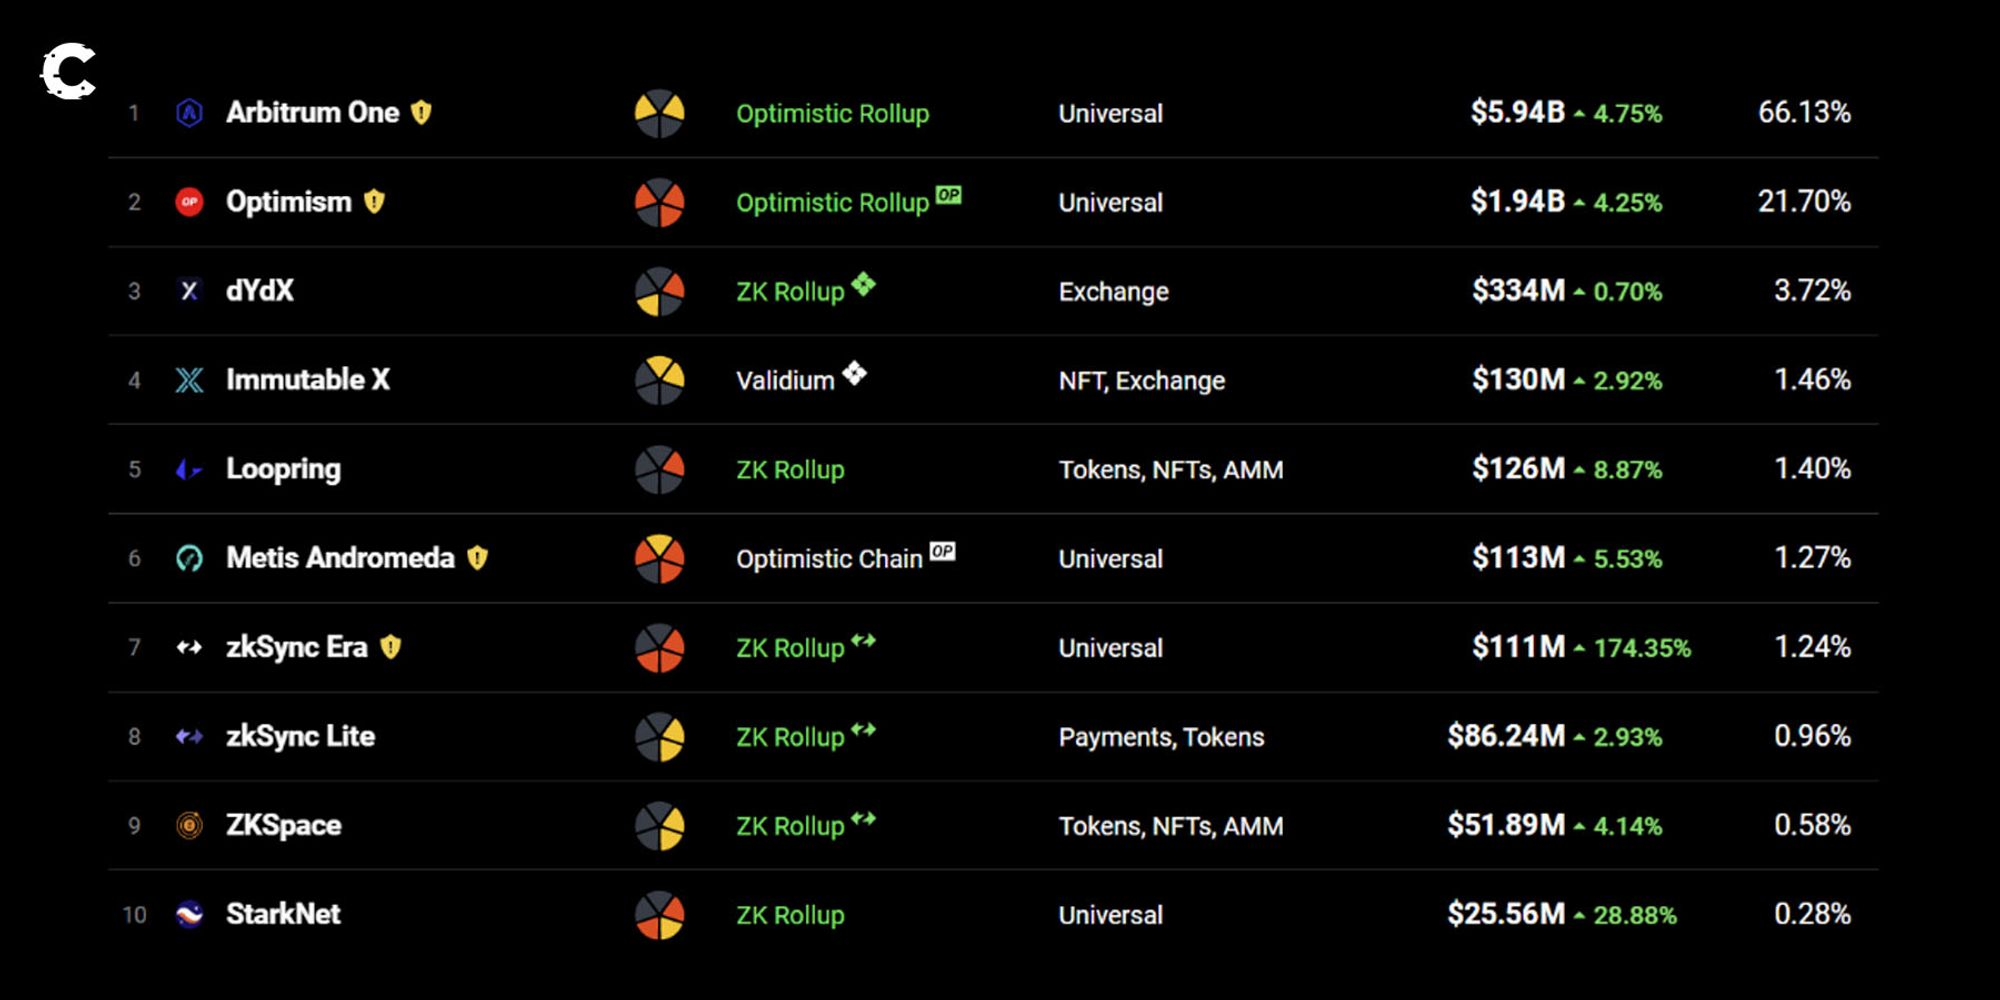Click the red Optimism logo icon

tap(189, 202)
